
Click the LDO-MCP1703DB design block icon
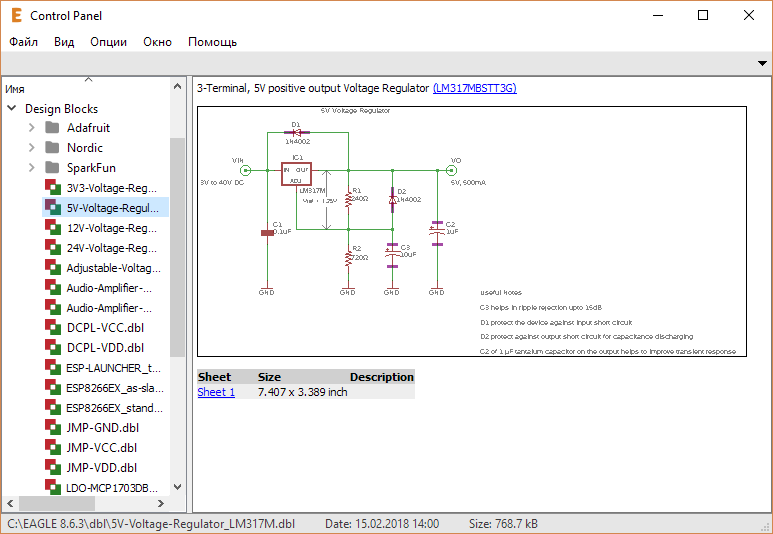tap(53, 487)
